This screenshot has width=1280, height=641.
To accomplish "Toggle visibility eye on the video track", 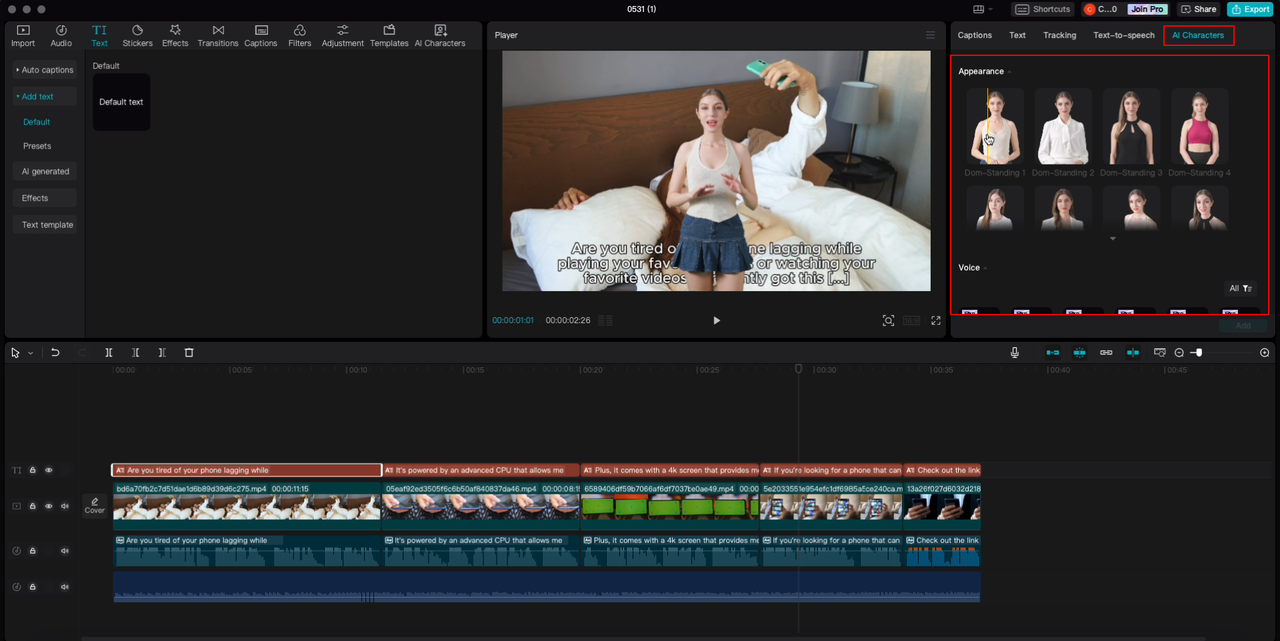I will coord(48,506).
